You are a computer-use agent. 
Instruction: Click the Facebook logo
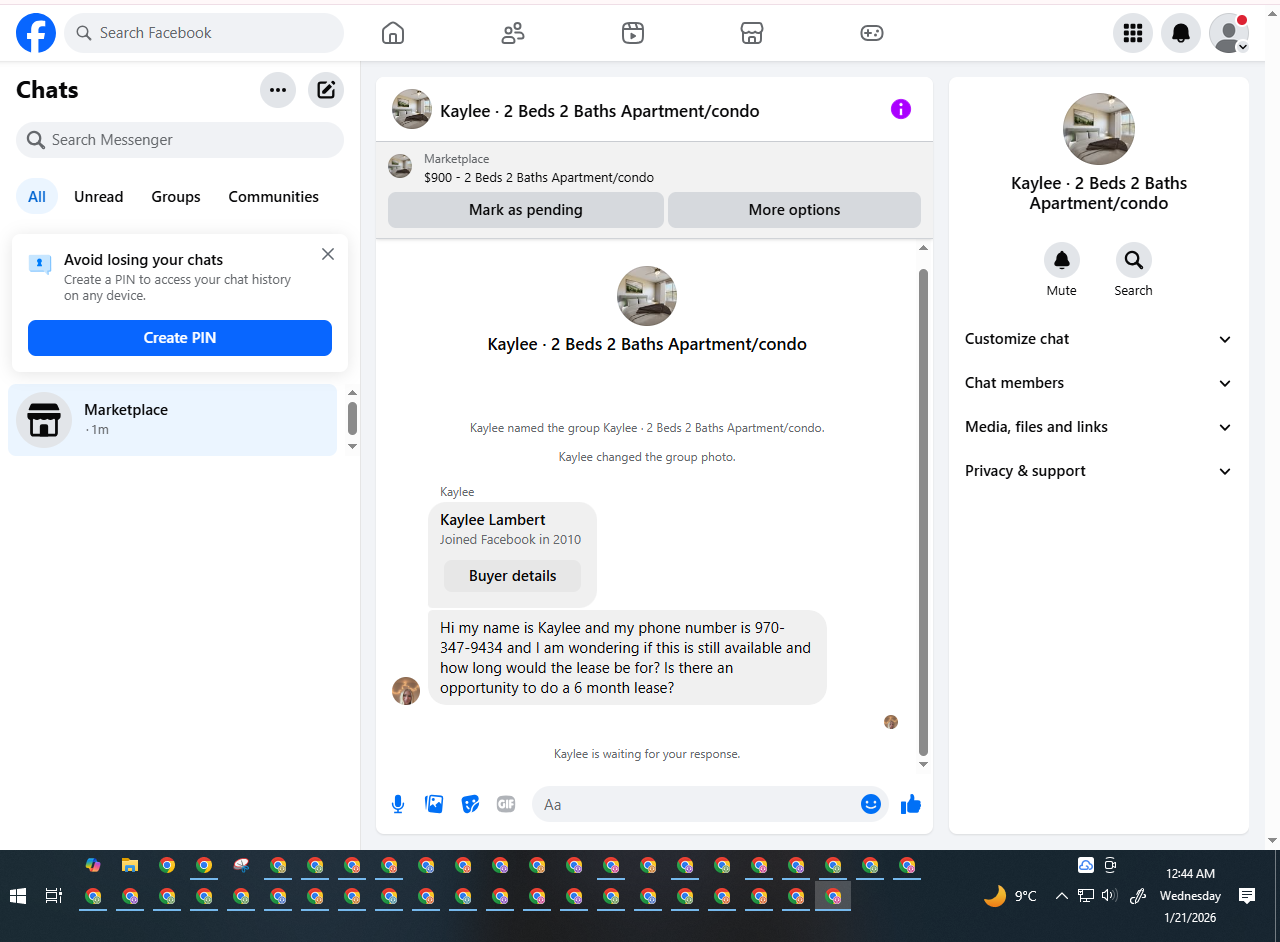tap(36, 33)
